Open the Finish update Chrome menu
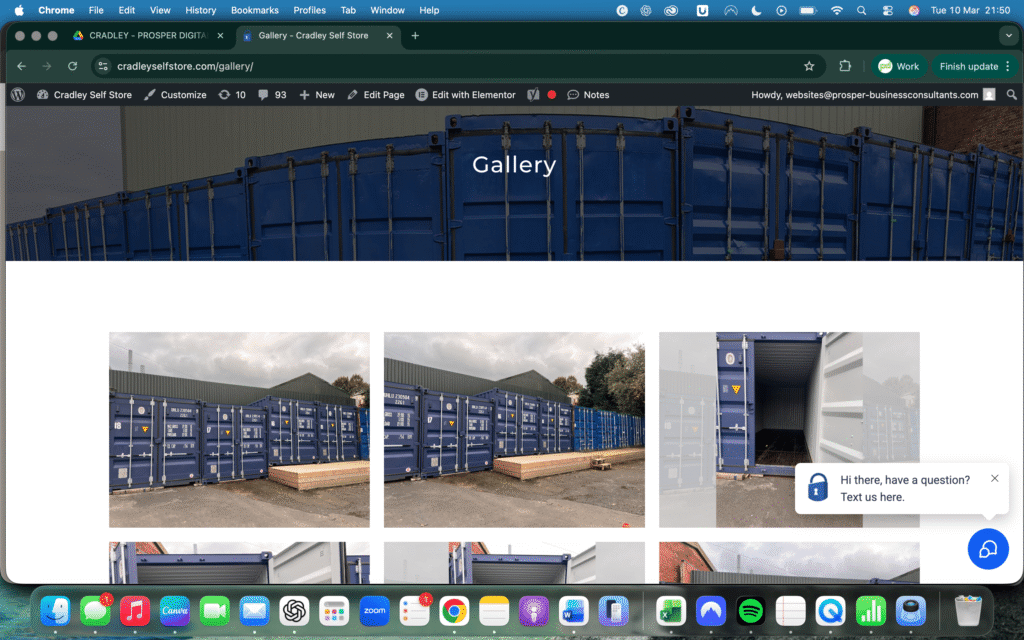This screenshot has width=1024, height=640. [975, 66]
